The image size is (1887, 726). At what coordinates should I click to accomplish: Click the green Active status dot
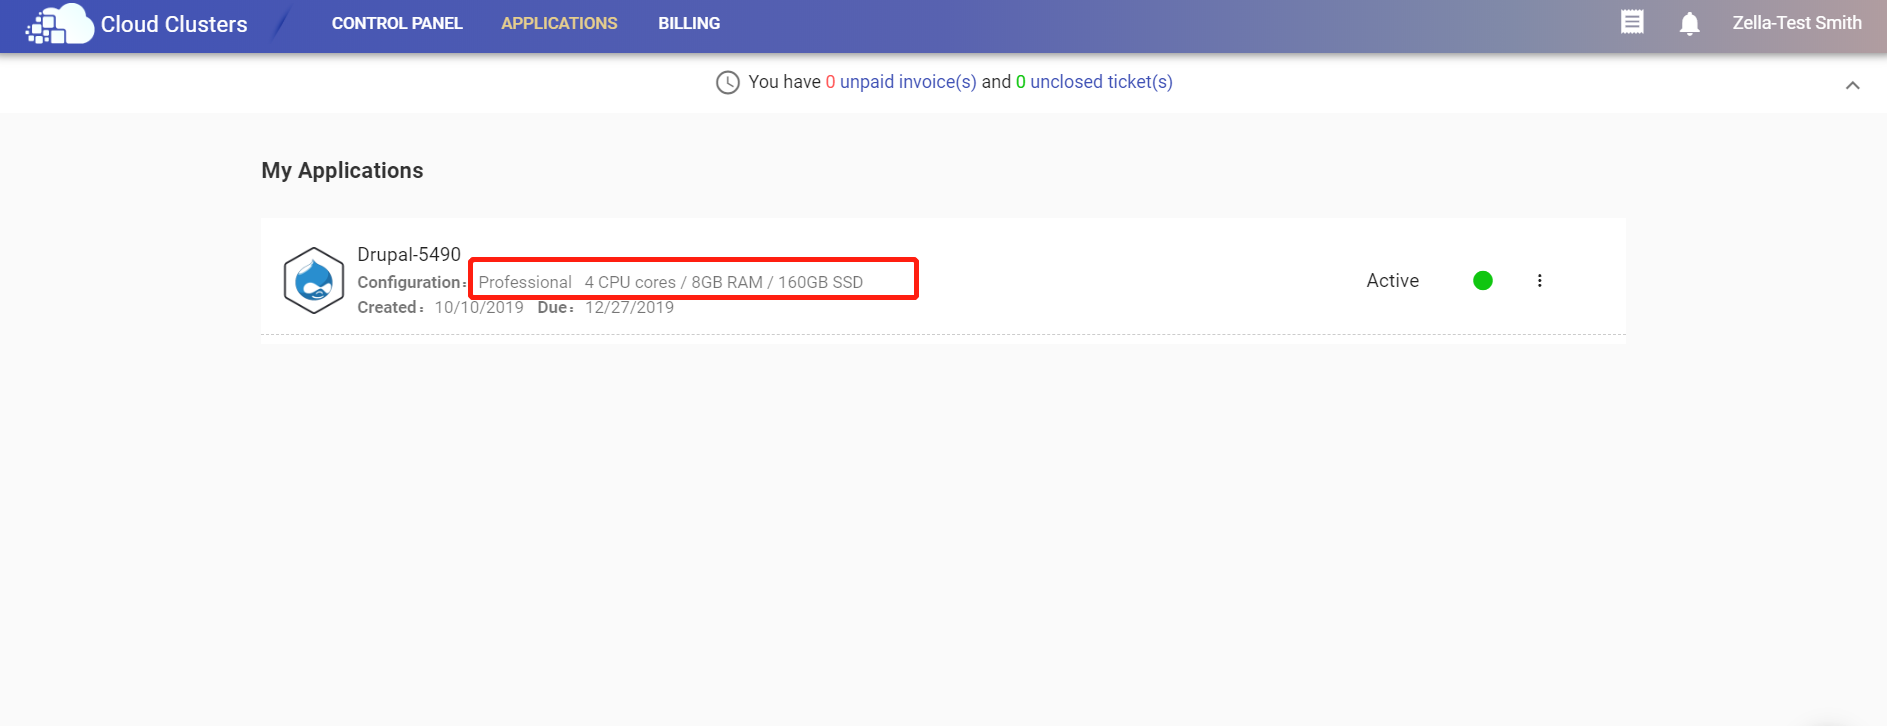pos(1483,281)
